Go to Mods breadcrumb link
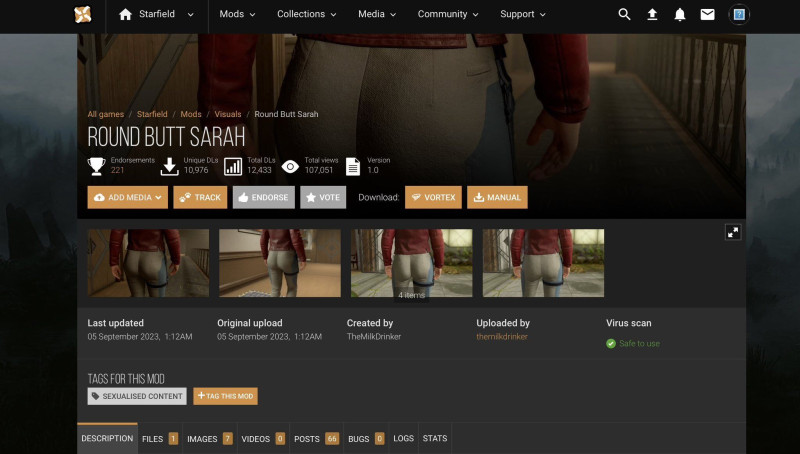The width and height of the screenshot is (800, 454). pyautogui.click(x=191, y=114)
